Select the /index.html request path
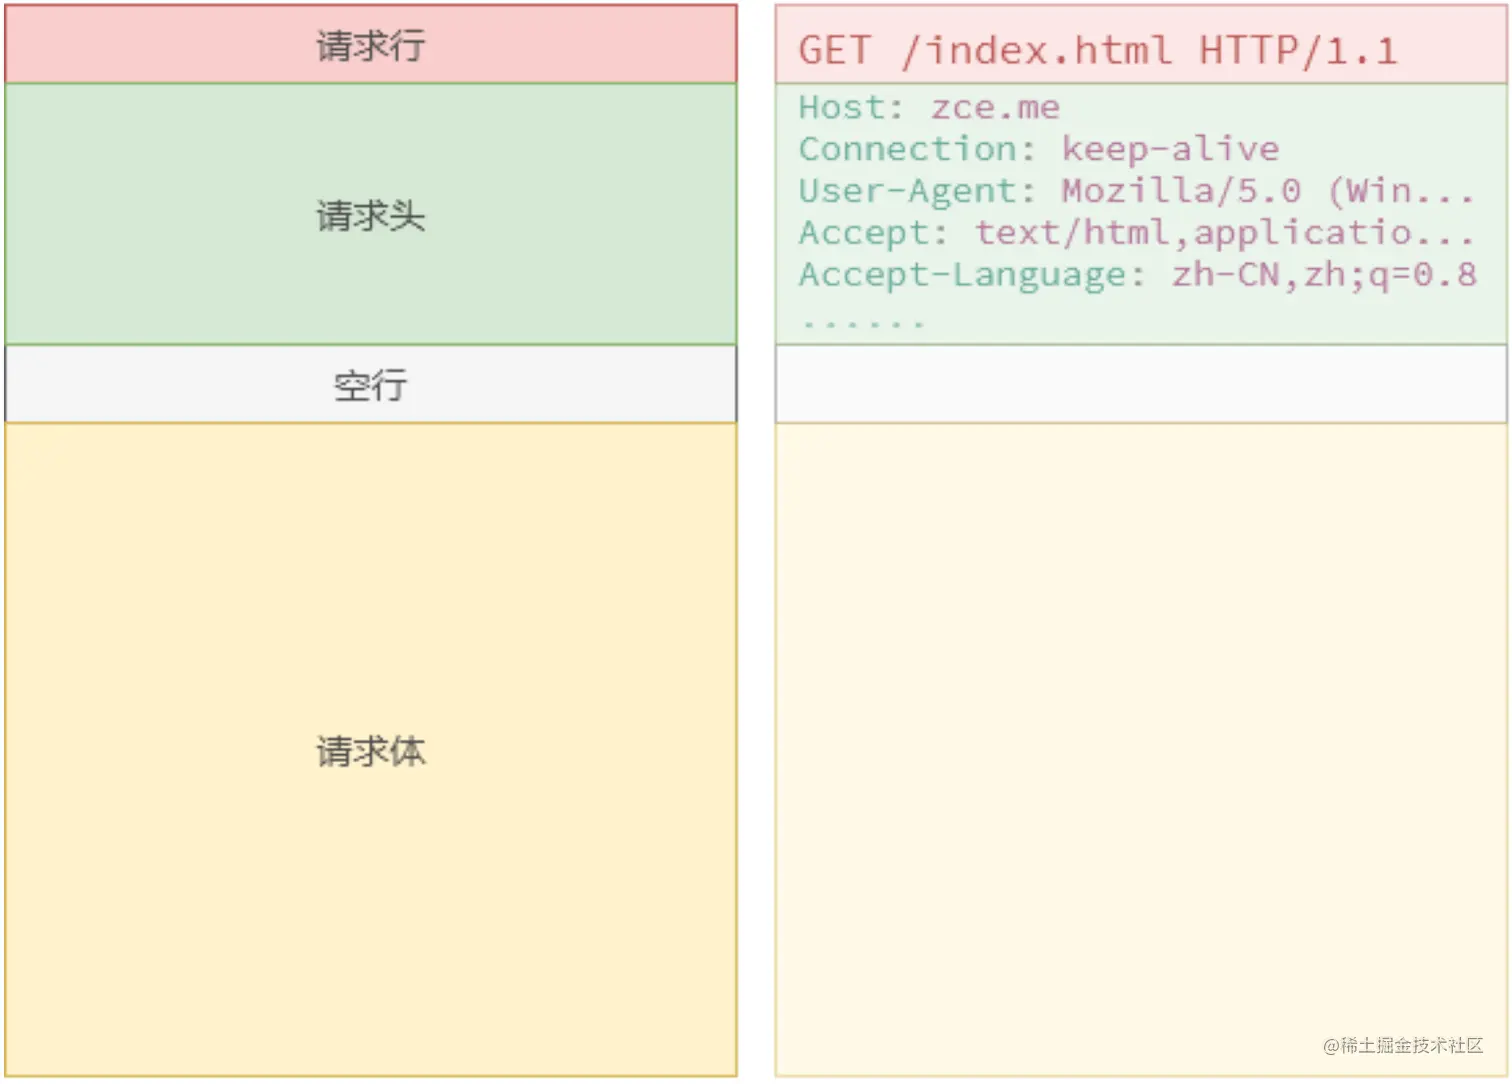This screenshot has height=1084, width=1512. (1036, 50)
